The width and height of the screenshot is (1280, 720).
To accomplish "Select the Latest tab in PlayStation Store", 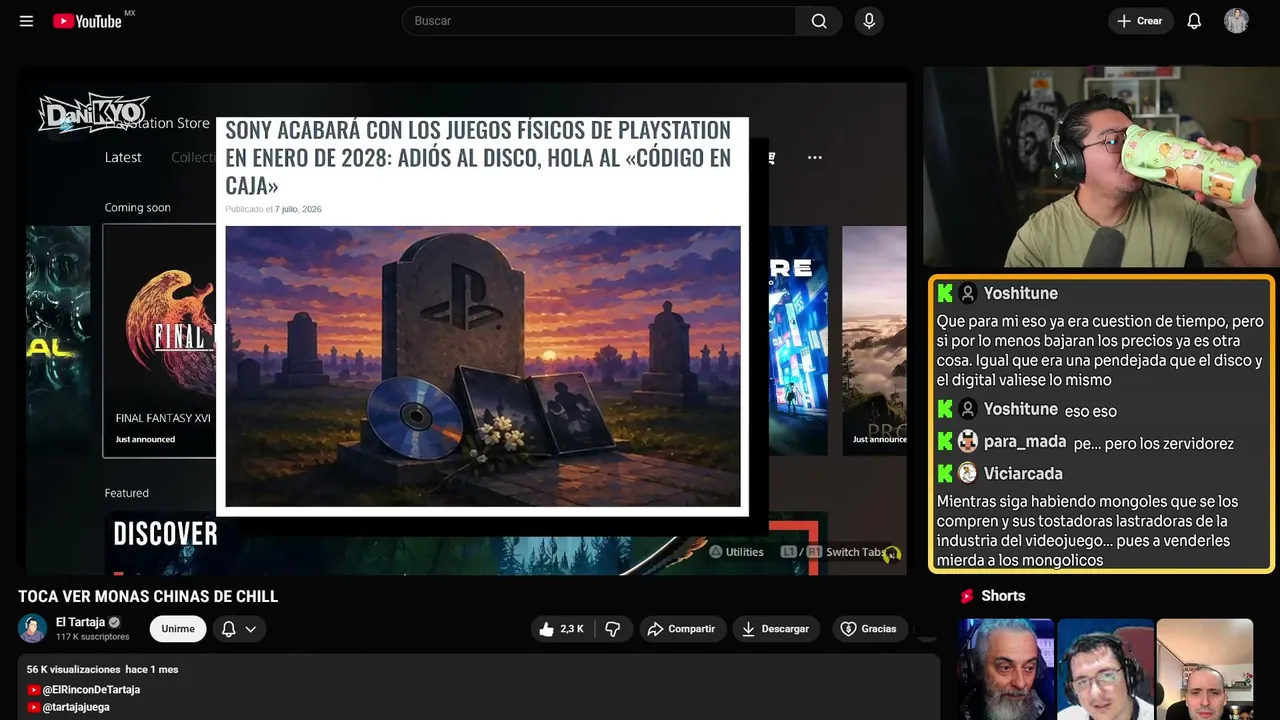I will tap(123, 157).
